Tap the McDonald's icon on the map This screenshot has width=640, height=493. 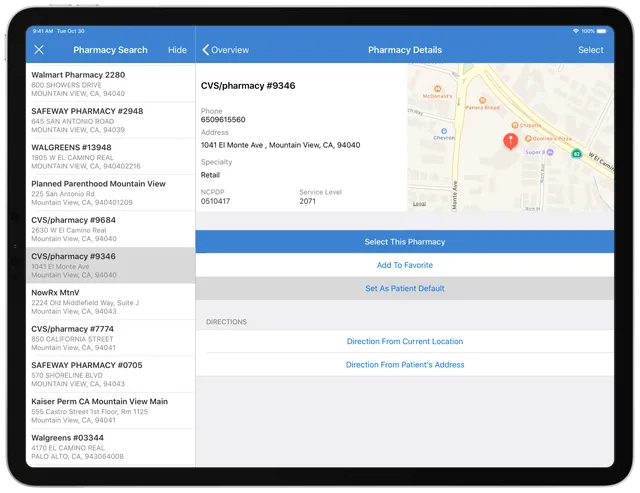coord(437,89)
